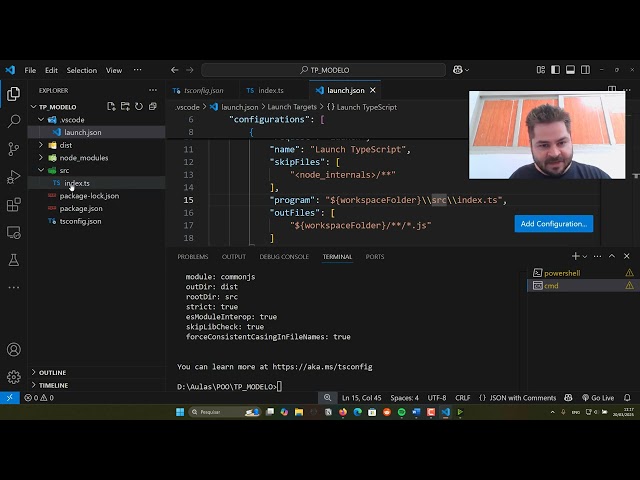Image resolution: width=640 pixels, height=480 pixels.
Task: Open Explorer views and more actions
Action: (153, 90)
